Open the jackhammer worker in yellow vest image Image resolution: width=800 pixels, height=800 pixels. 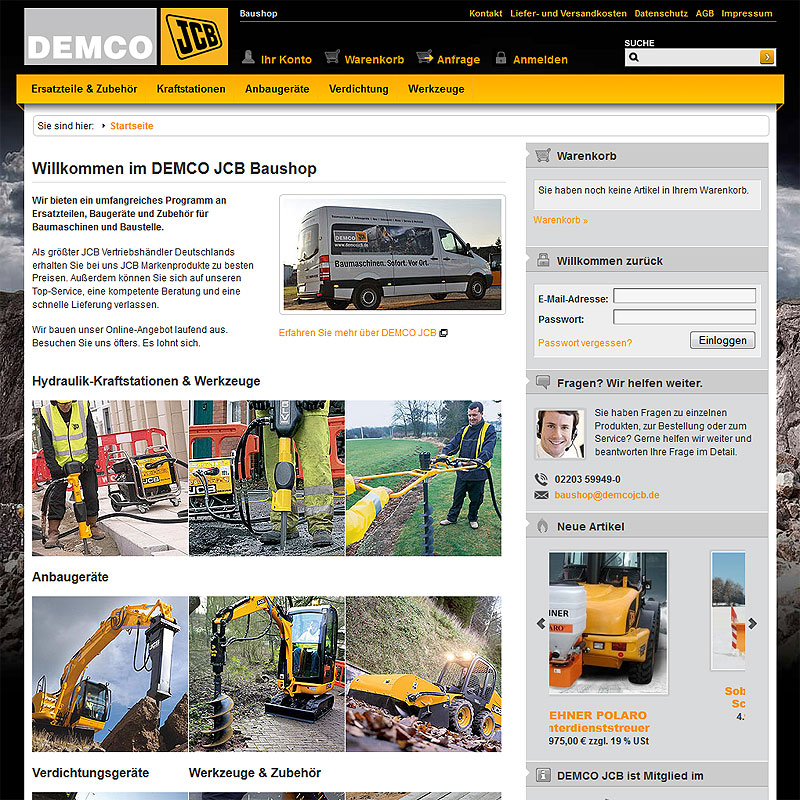pyautogui.click(x=110, y=478)
